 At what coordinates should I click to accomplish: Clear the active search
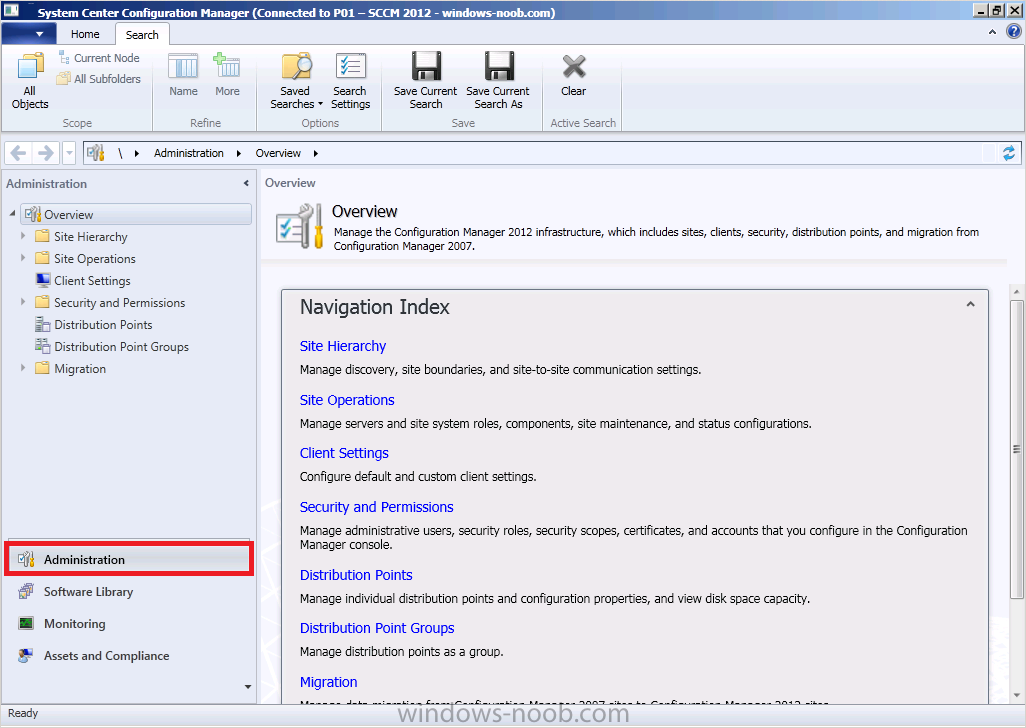point(573,75)
